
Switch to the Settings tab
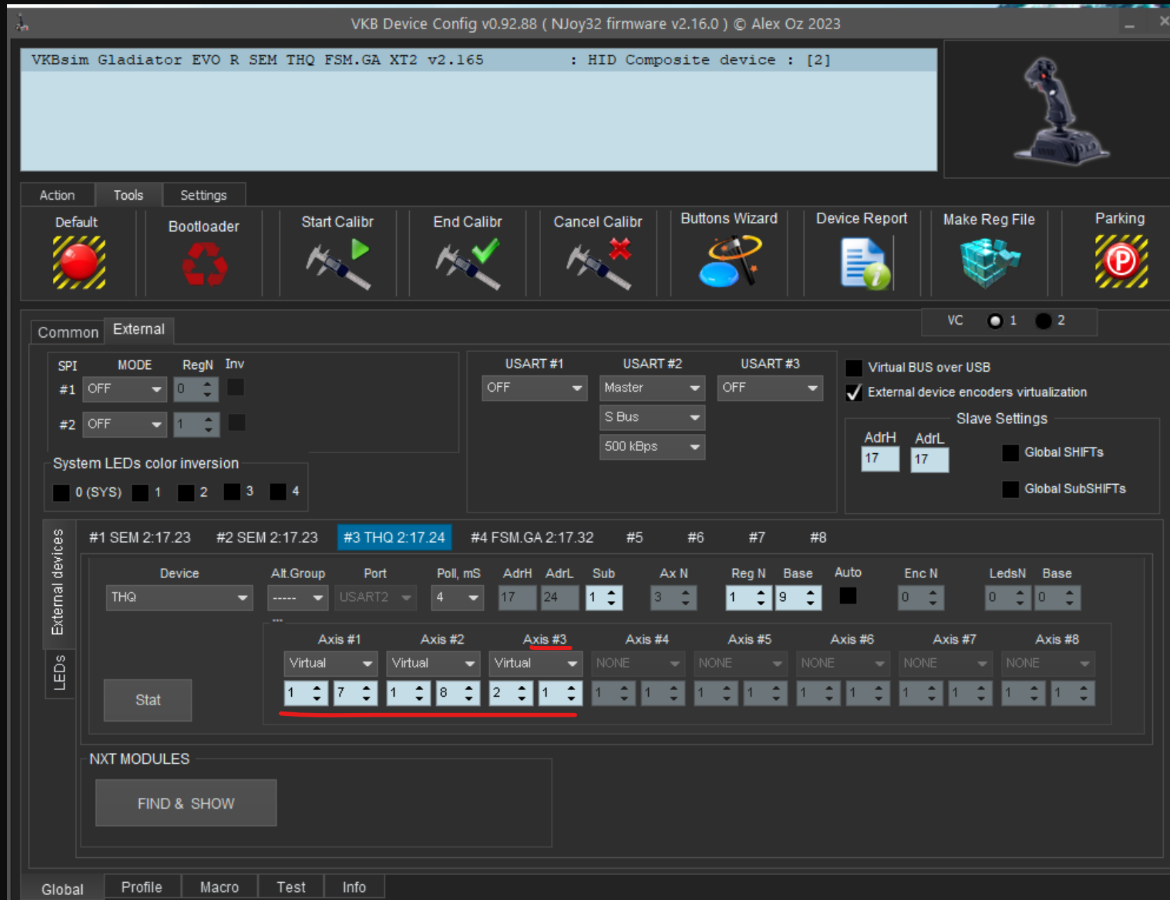[204, 195]
